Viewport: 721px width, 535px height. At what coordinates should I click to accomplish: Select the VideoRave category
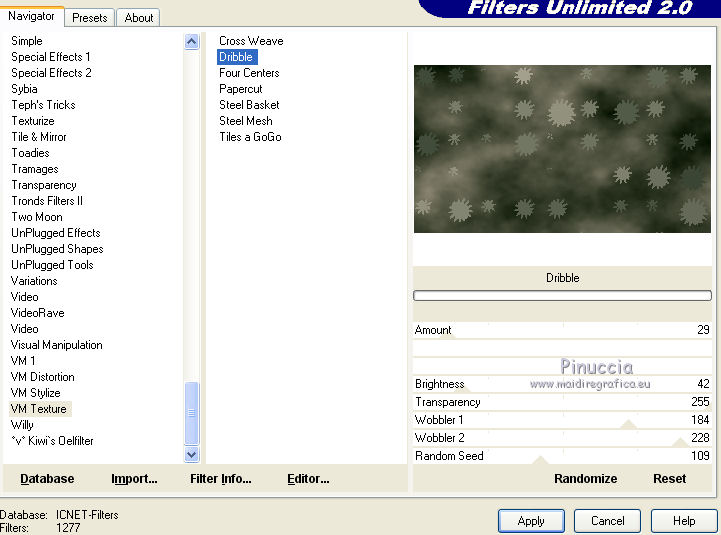click(37, 313)
